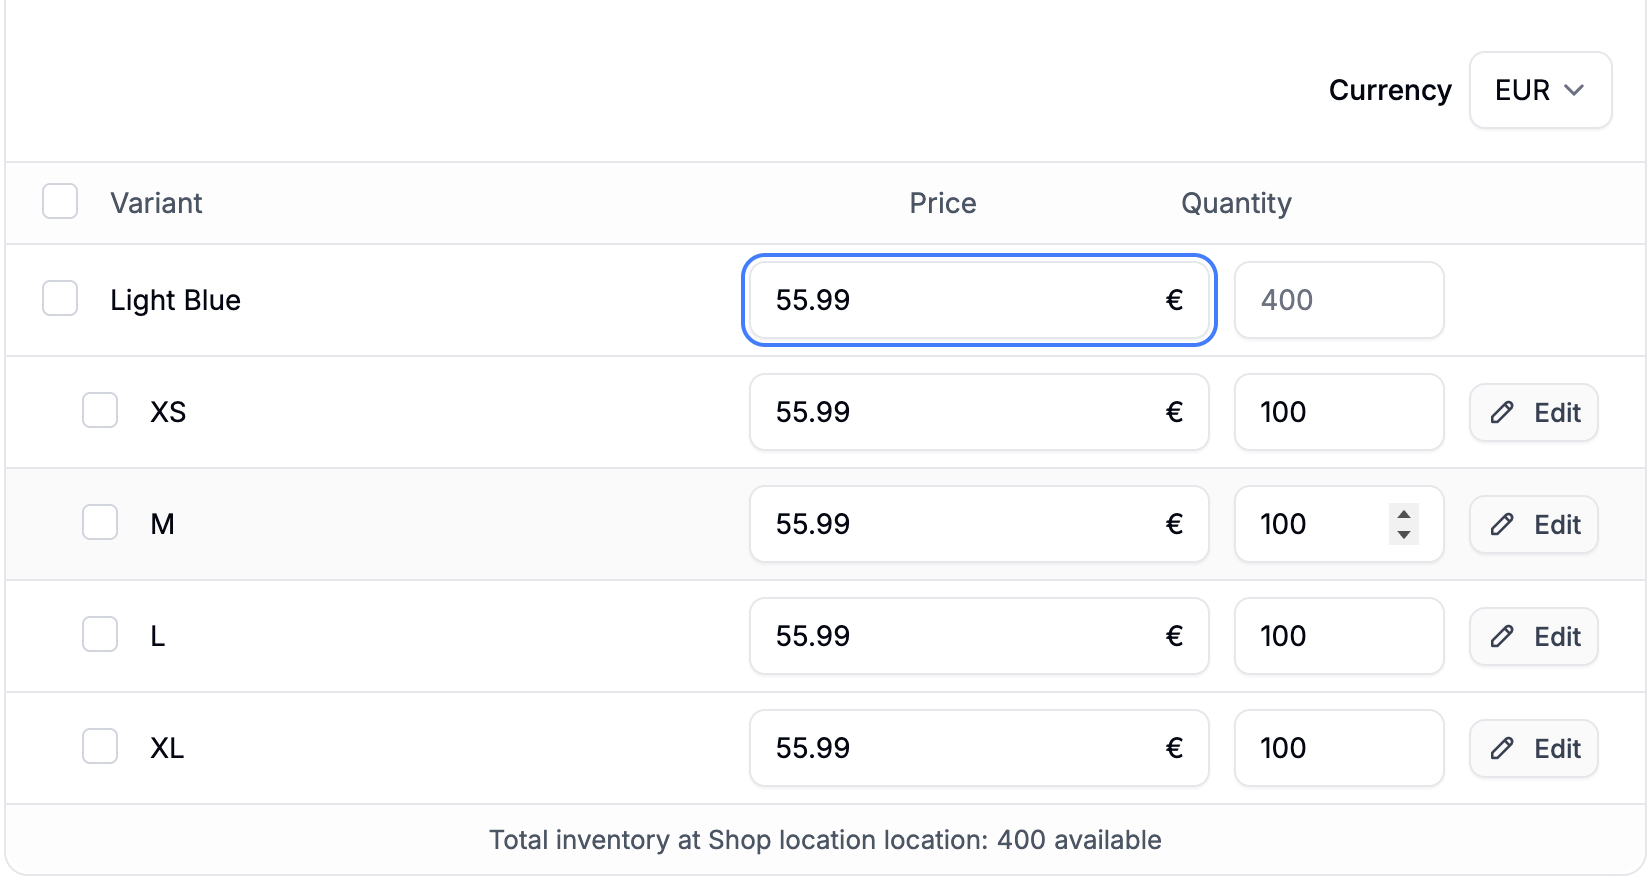Viewport: 1648px width, 886px height.
Task: Click the pencil icon in XL row
Action: tap(1502, 749)
